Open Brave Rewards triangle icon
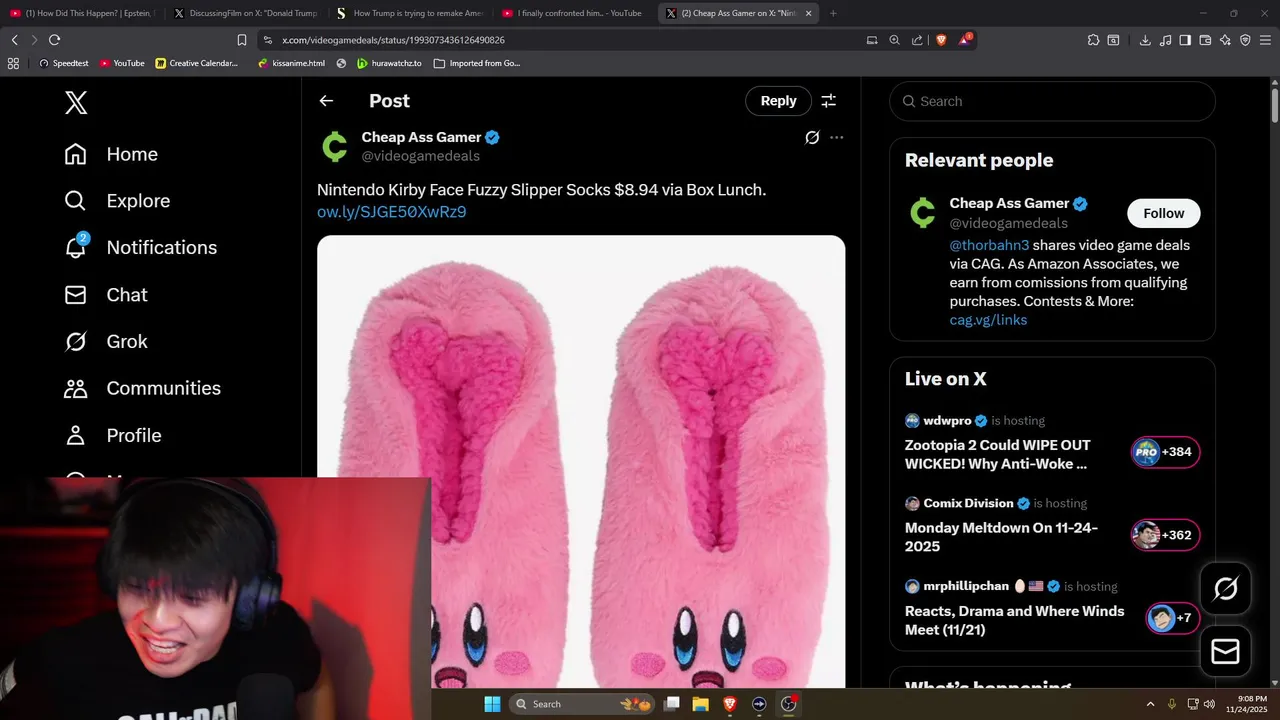Image resolution: width=1280 pixels, height=720 pixels. click(965, 40)
